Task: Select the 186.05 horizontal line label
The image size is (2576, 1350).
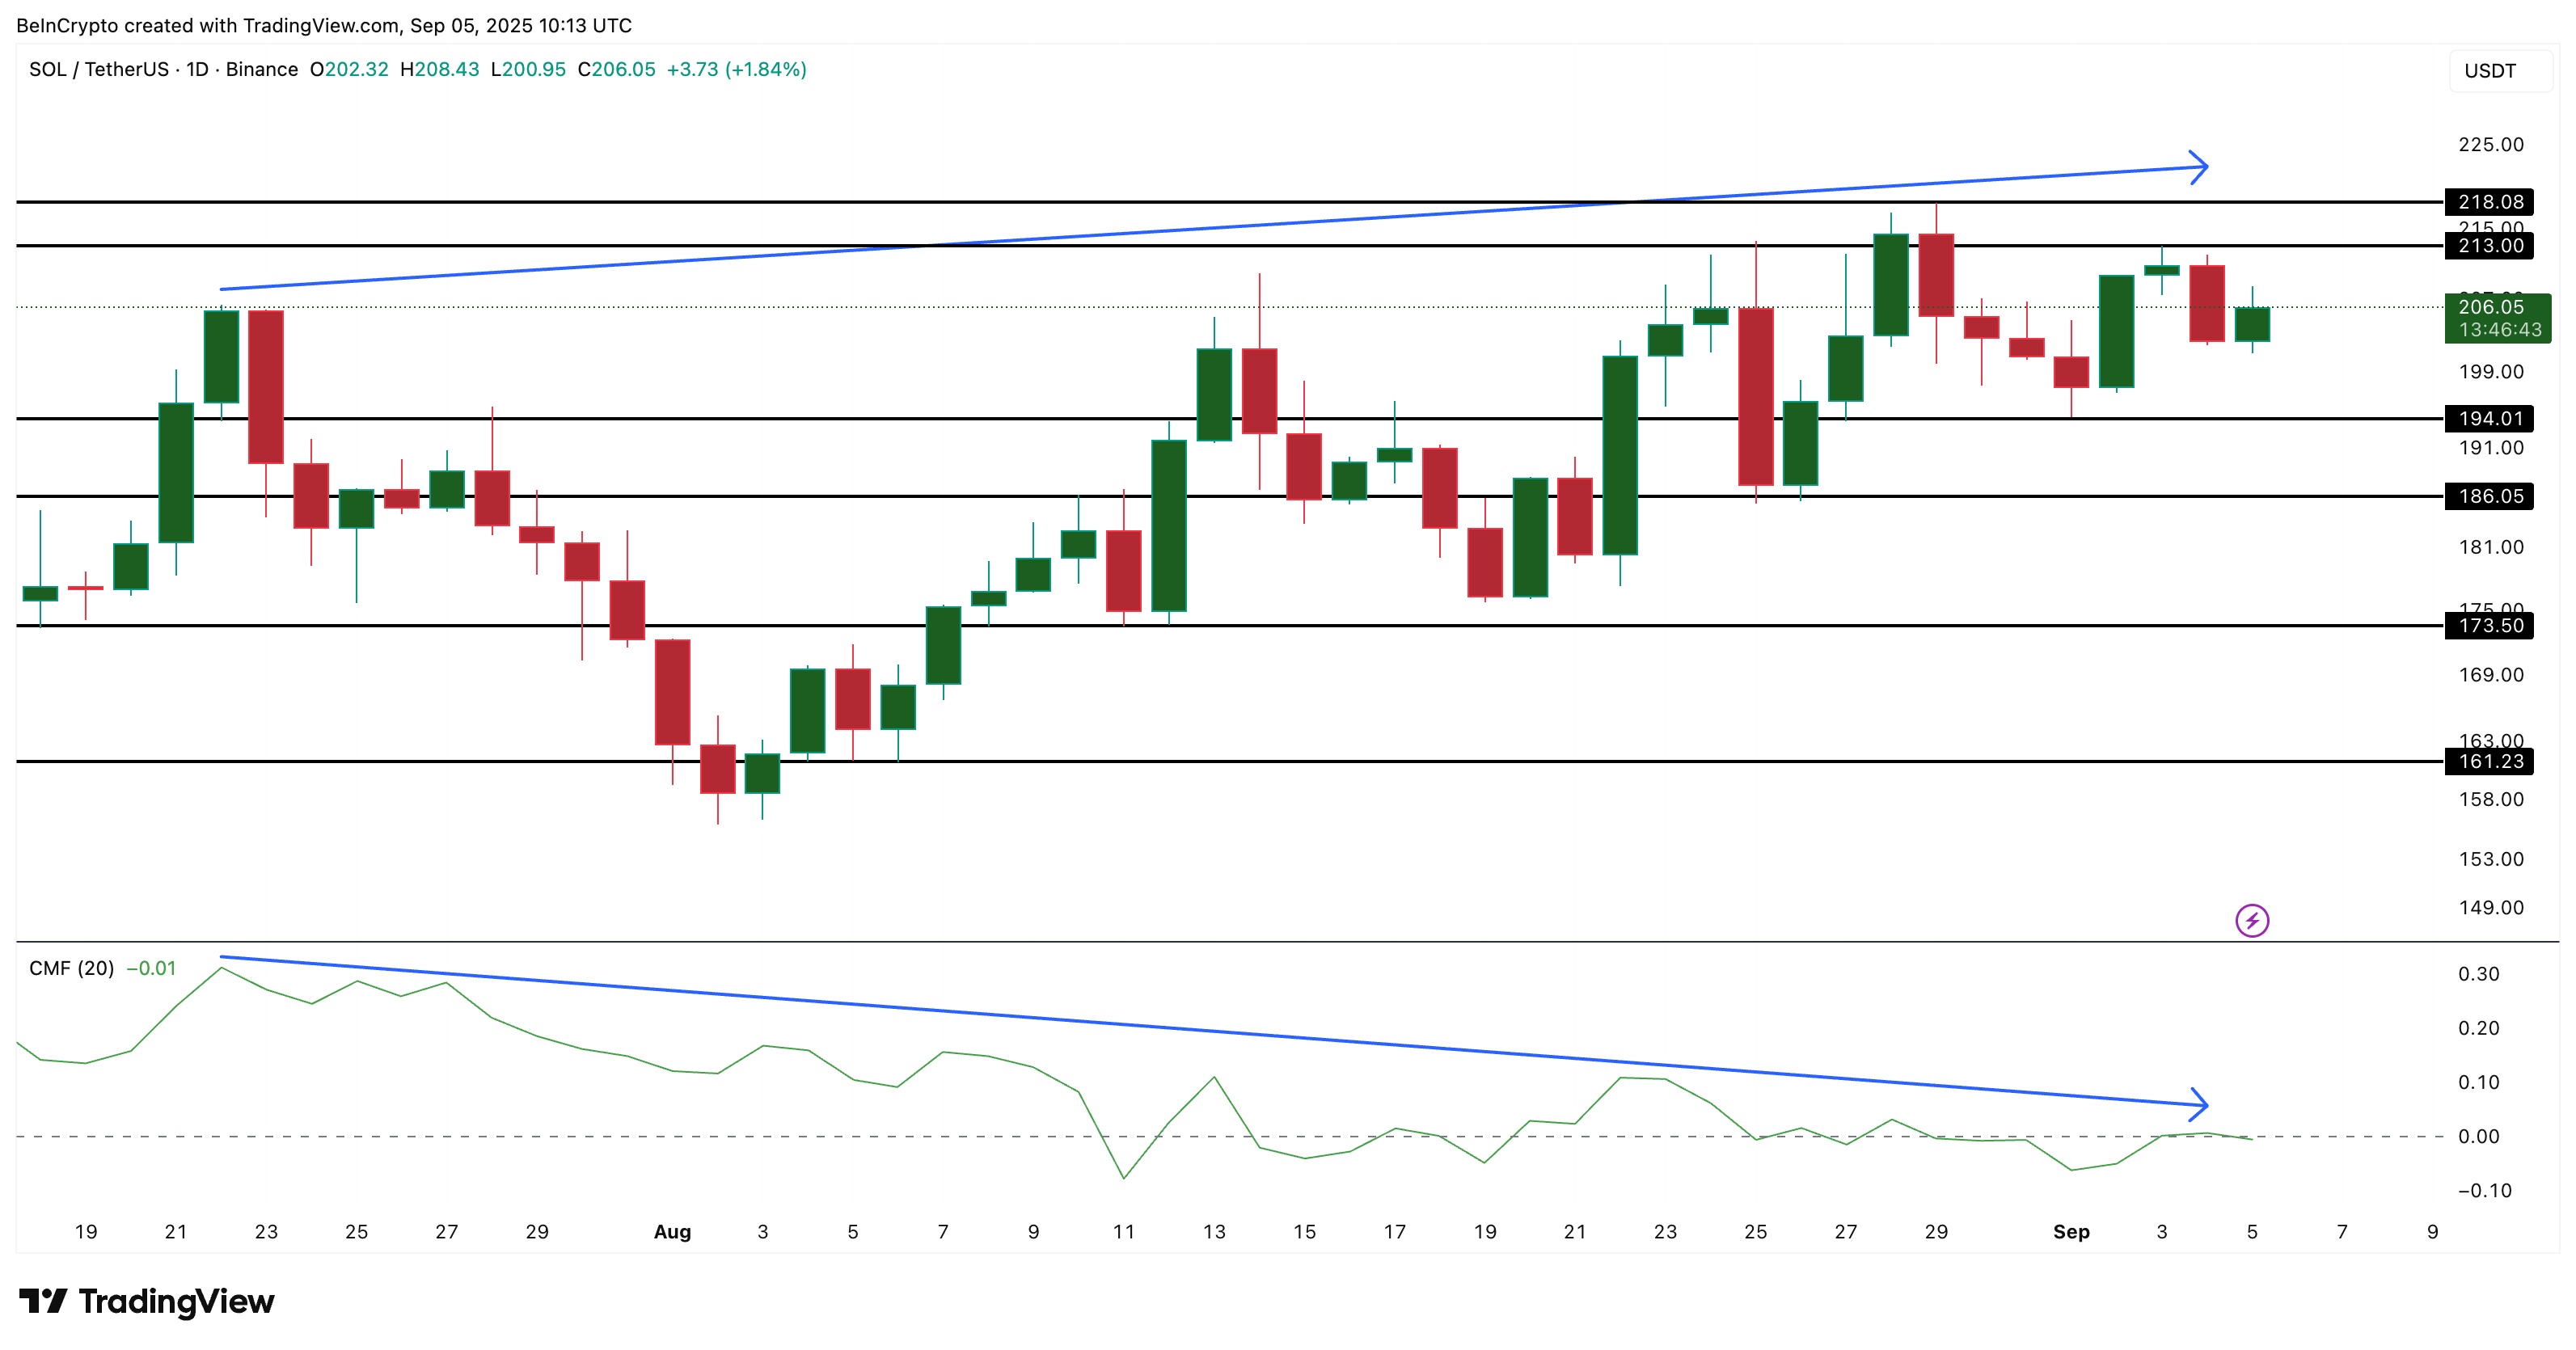Action: [2489, 496]
